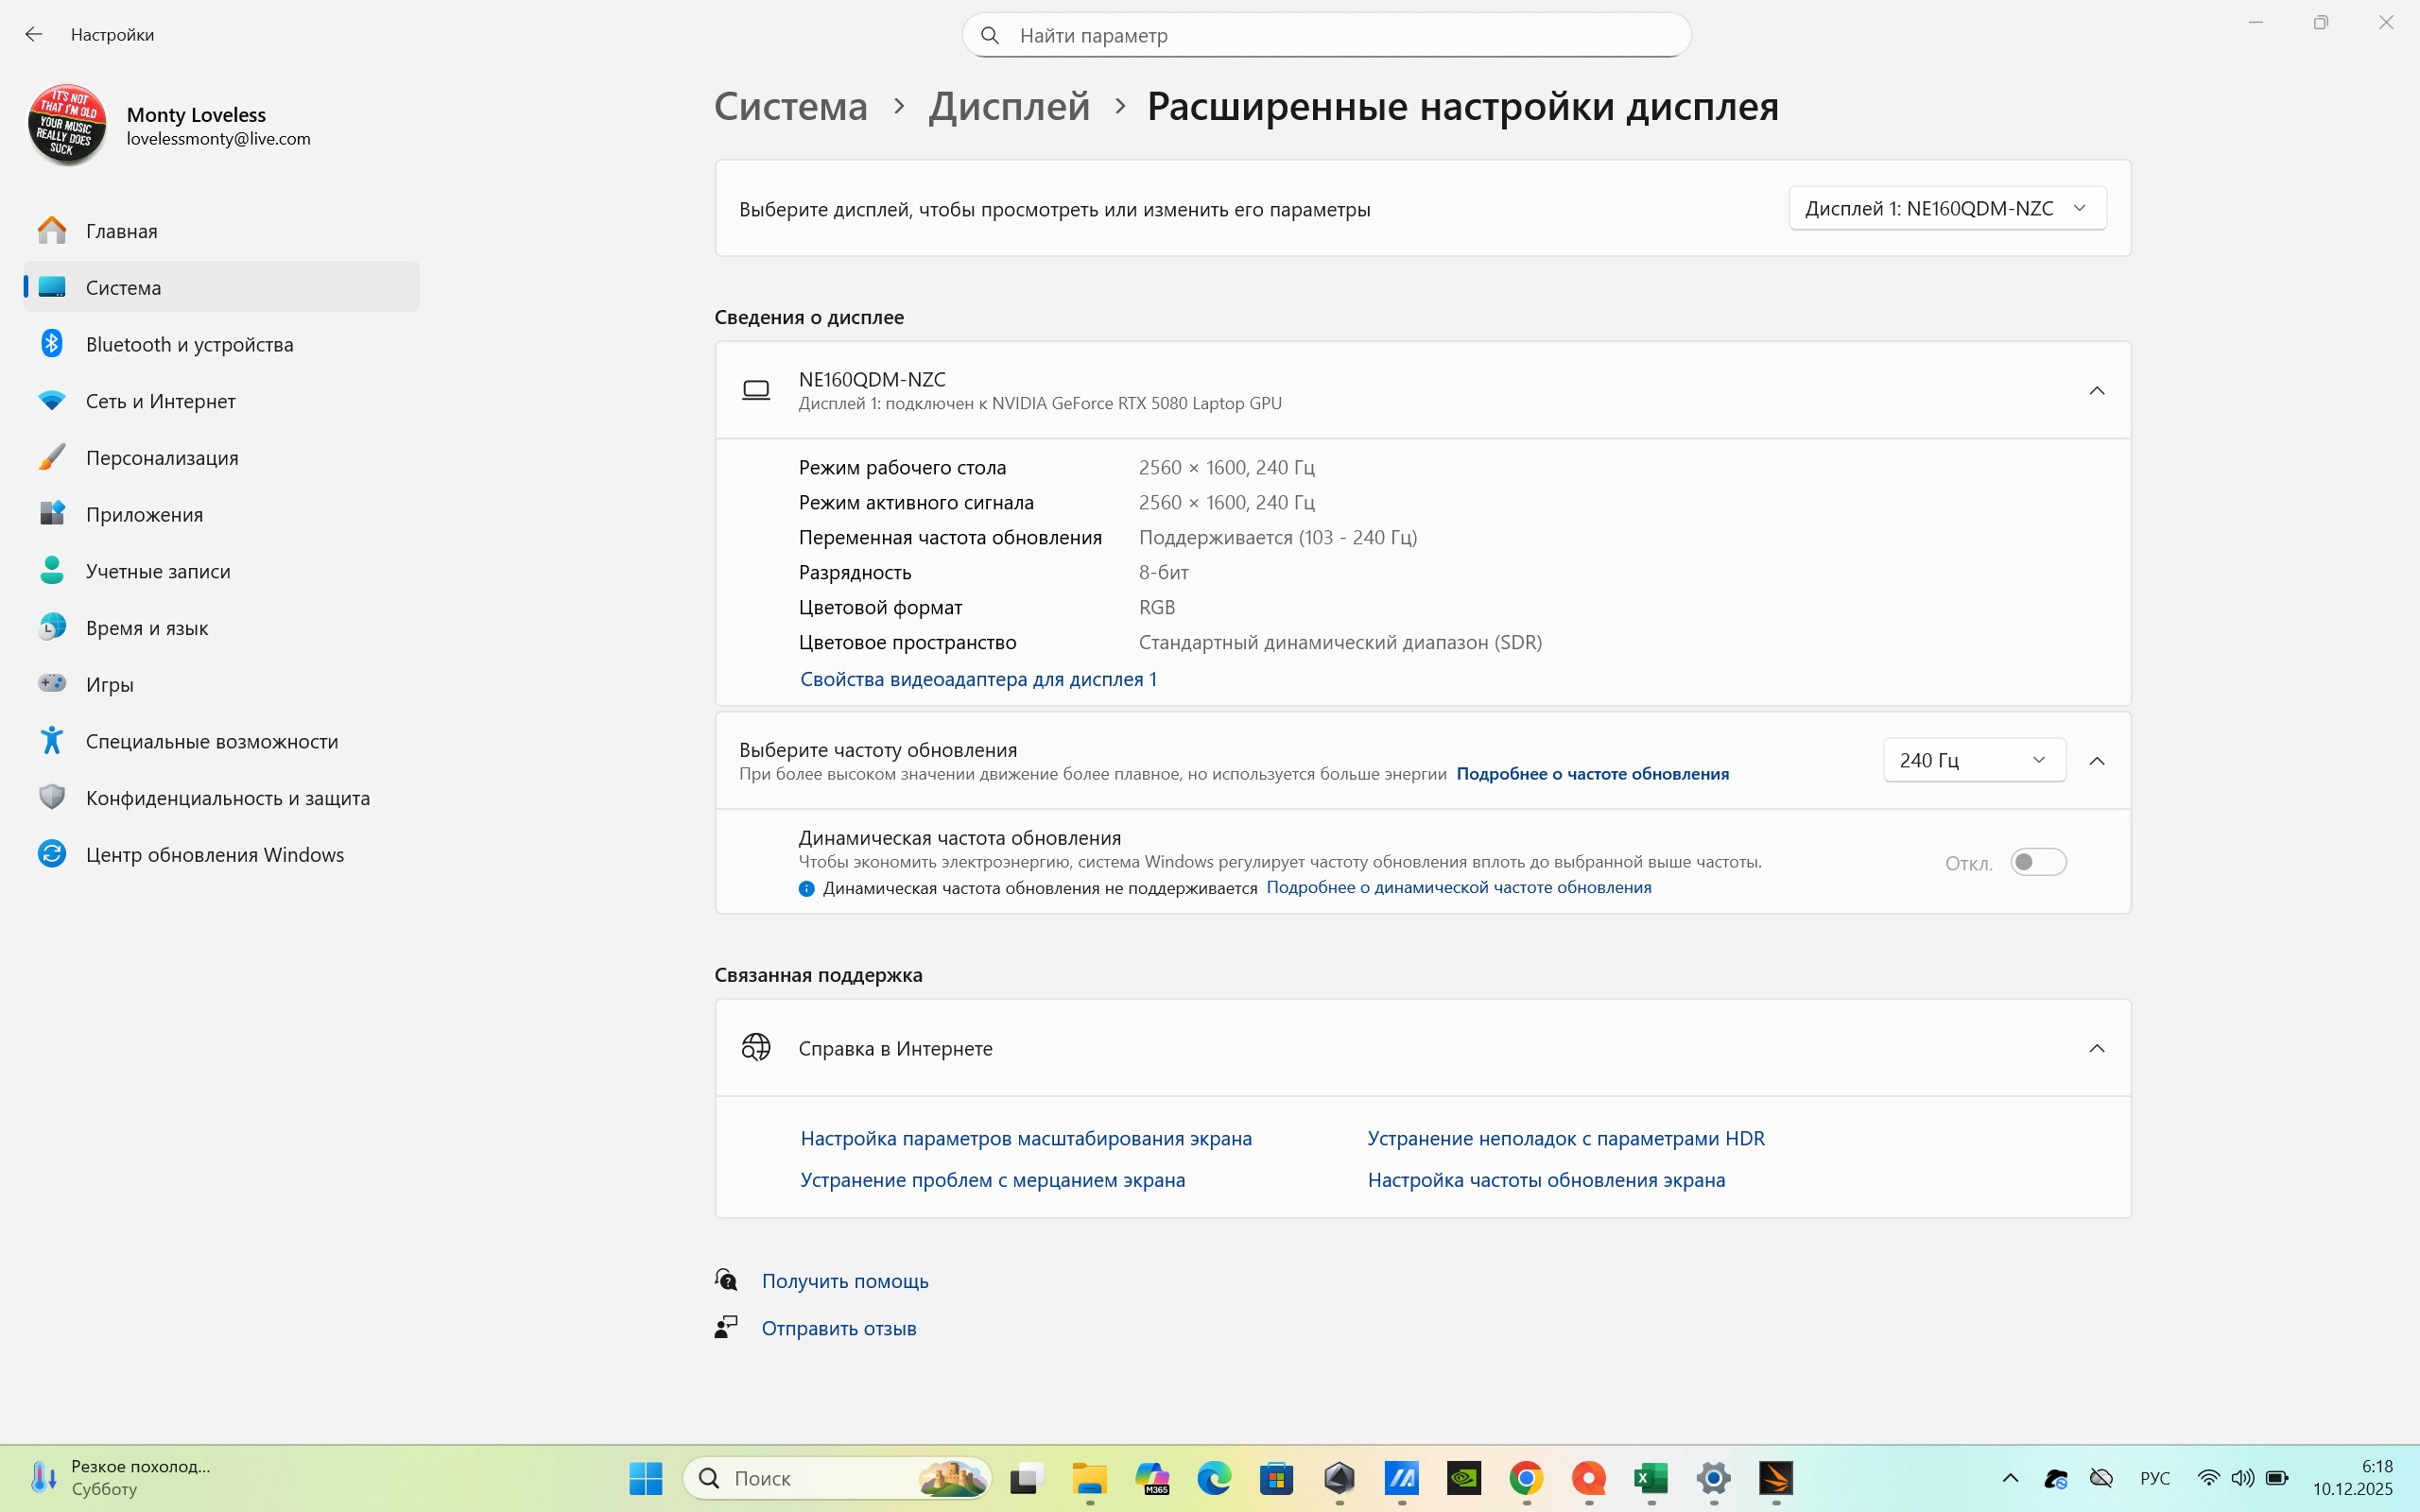The height and width of the screenshot is (1512, 2420).
Task: Open the display selection dropdown
Action: coord(1947,208)
